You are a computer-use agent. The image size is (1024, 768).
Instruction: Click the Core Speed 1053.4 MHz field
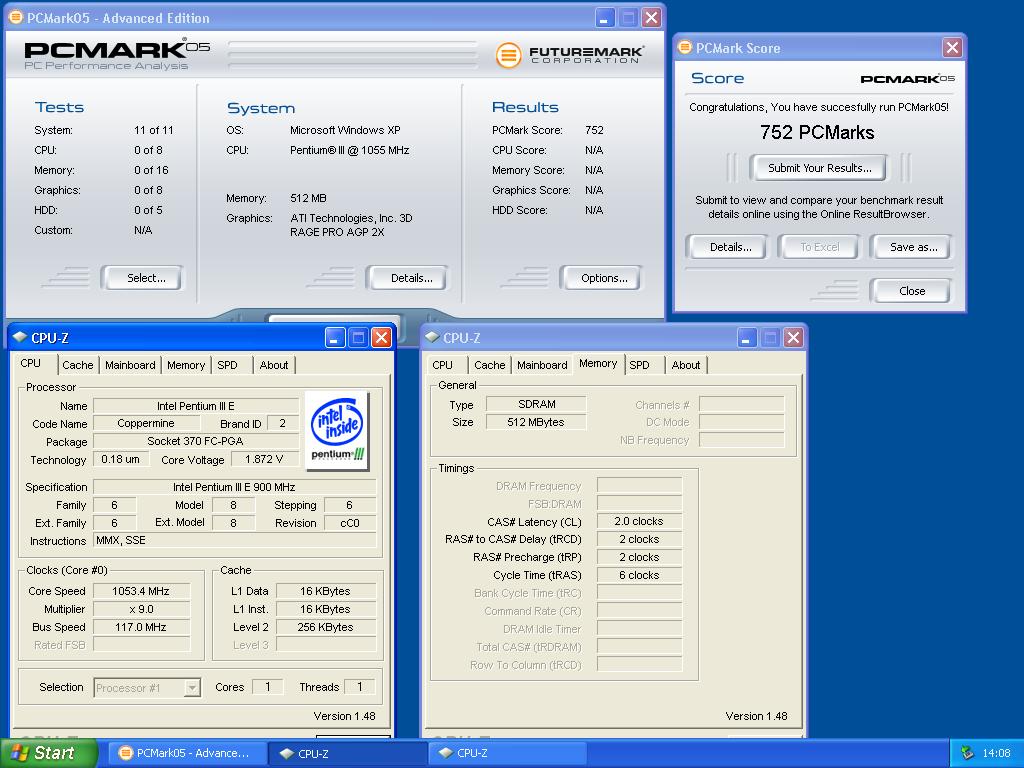point(141,591)
